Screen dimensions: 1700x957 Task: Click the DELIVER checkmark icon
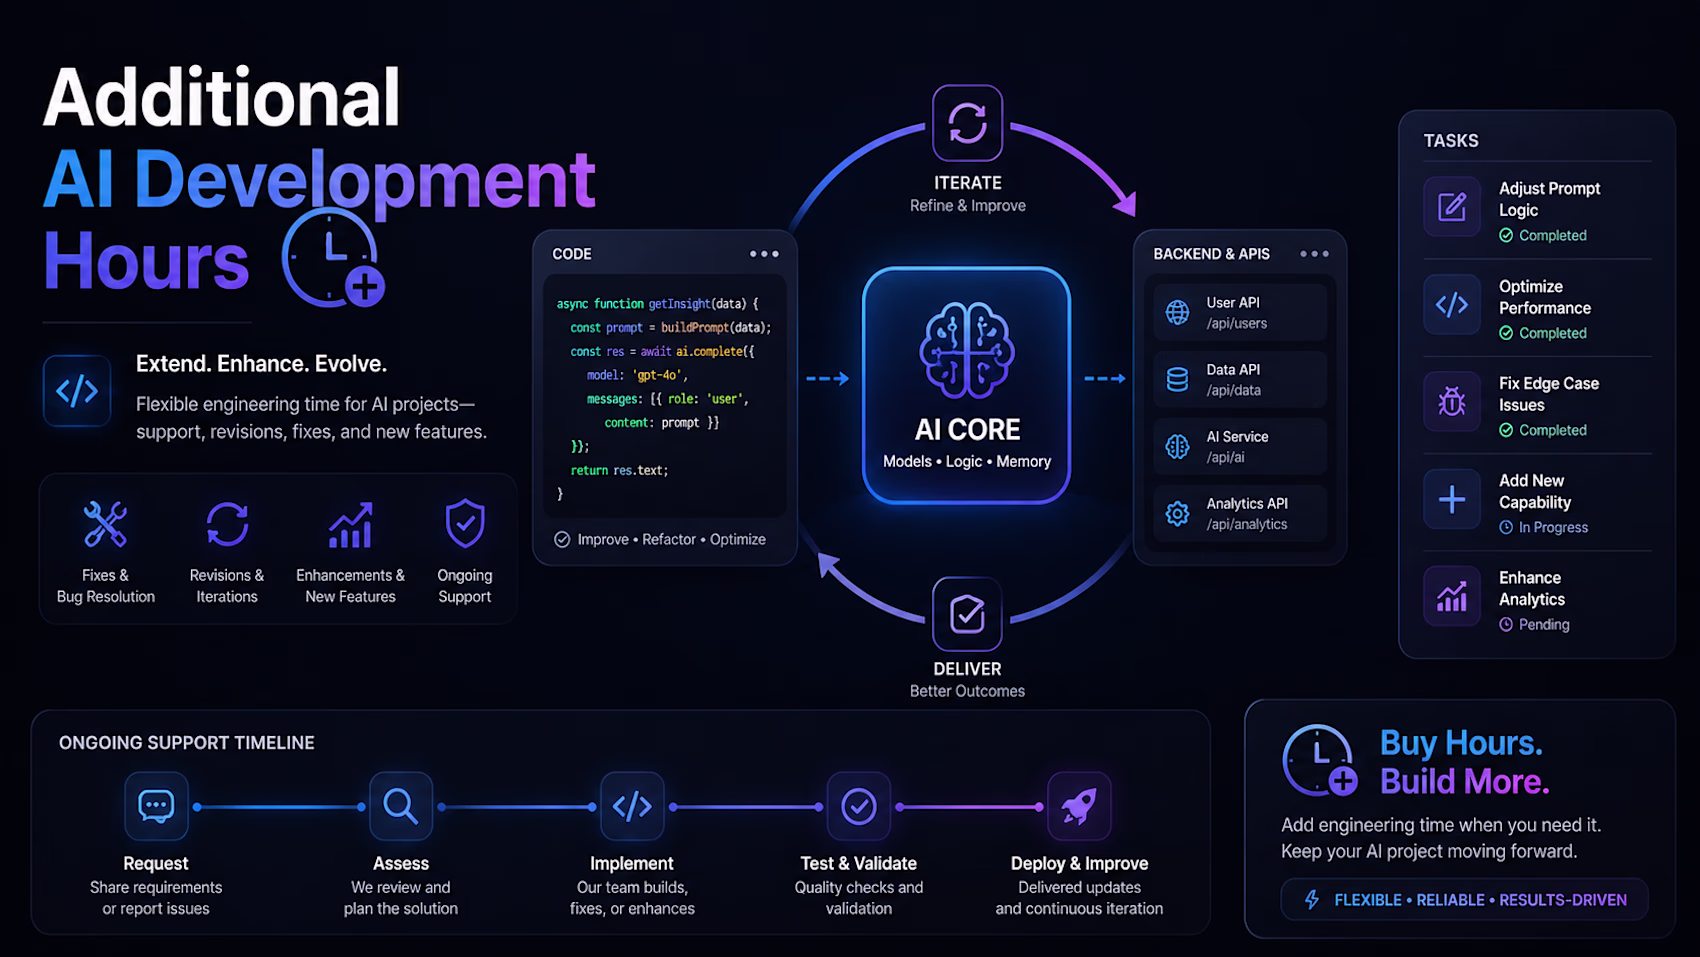967,614
